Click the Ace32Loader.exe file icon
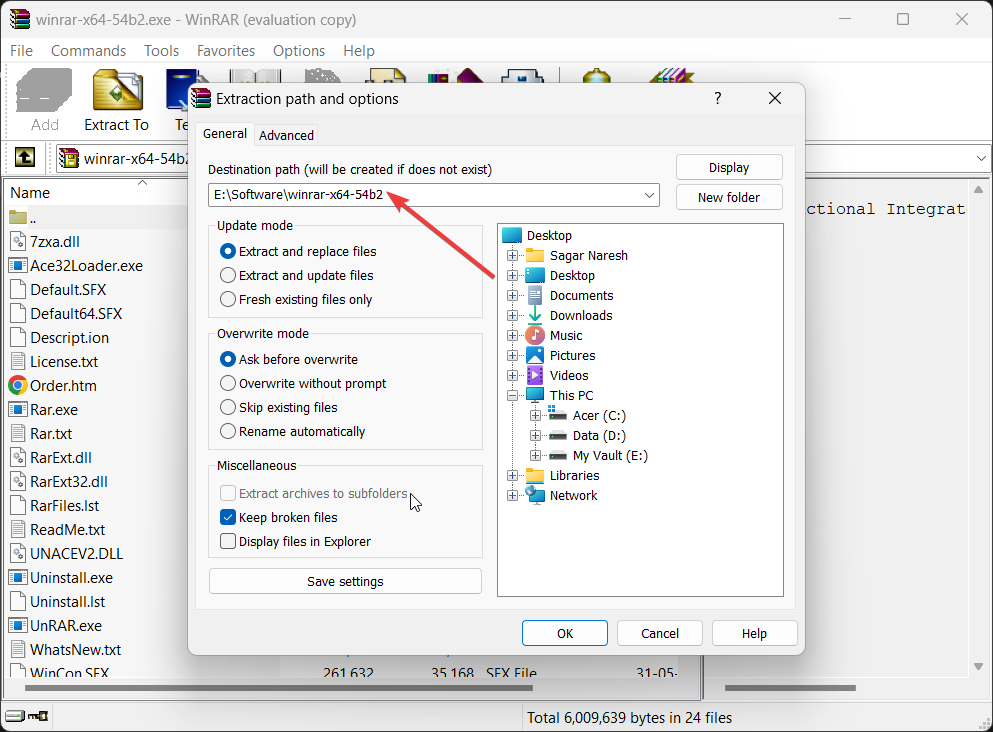The width and height of the screenshot is (993, 732). pyautogui.click(x=18, y=265)
